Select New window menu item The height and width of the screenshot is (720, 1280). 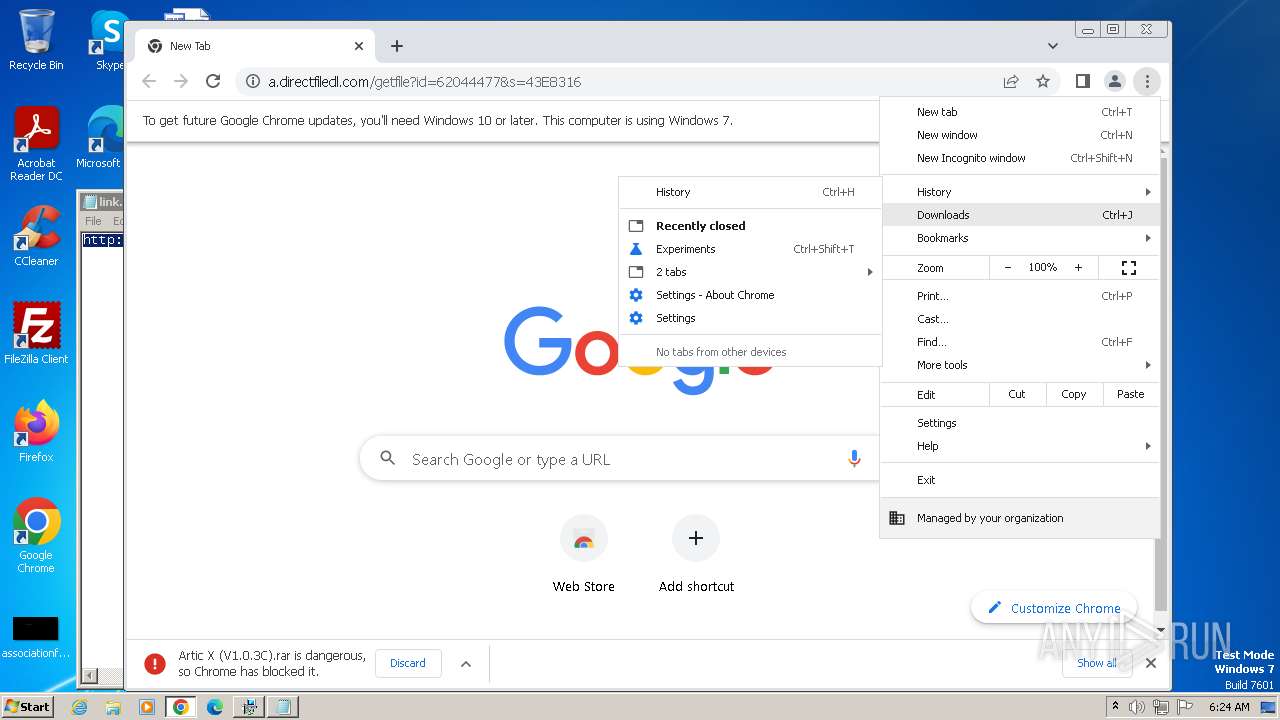pyautogui.click(x=1020, y=135)
